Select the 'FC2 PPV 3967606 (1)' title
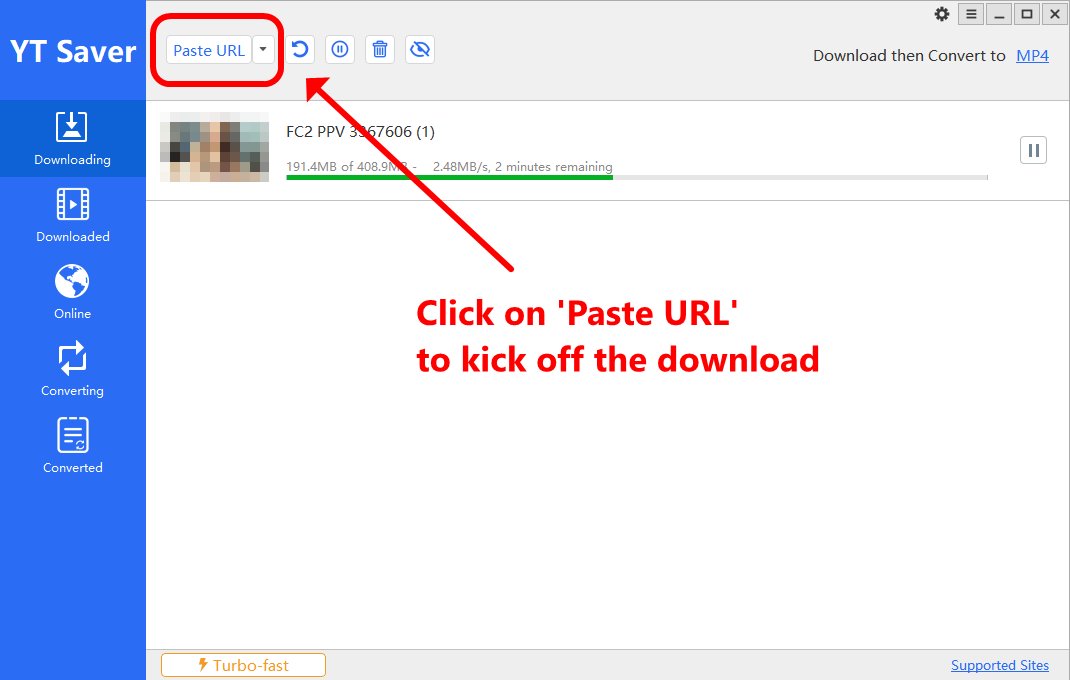The image size is (1070, 680). pyautogui.click(x=360, y=132)
